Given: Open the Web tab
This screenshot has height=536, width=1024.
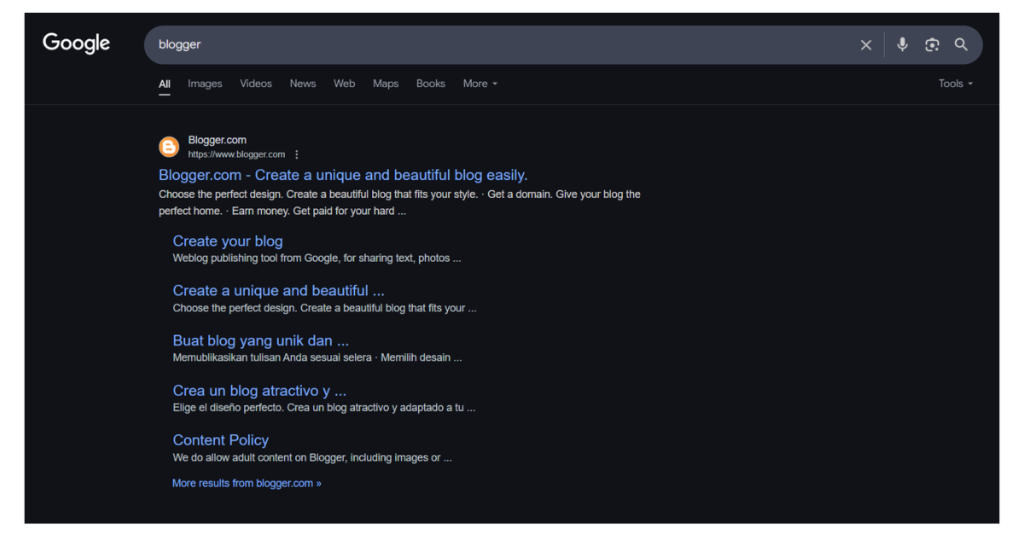Looking at the screenshot, I should (x=344, y=84).
